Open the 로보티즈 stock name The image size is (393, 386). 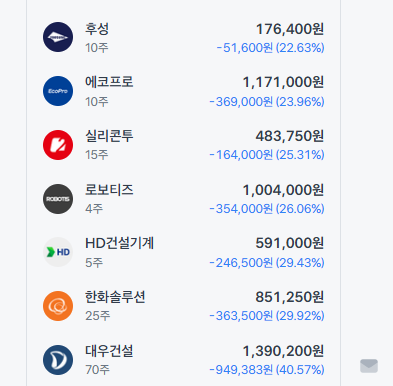click(x=109, y=190)
